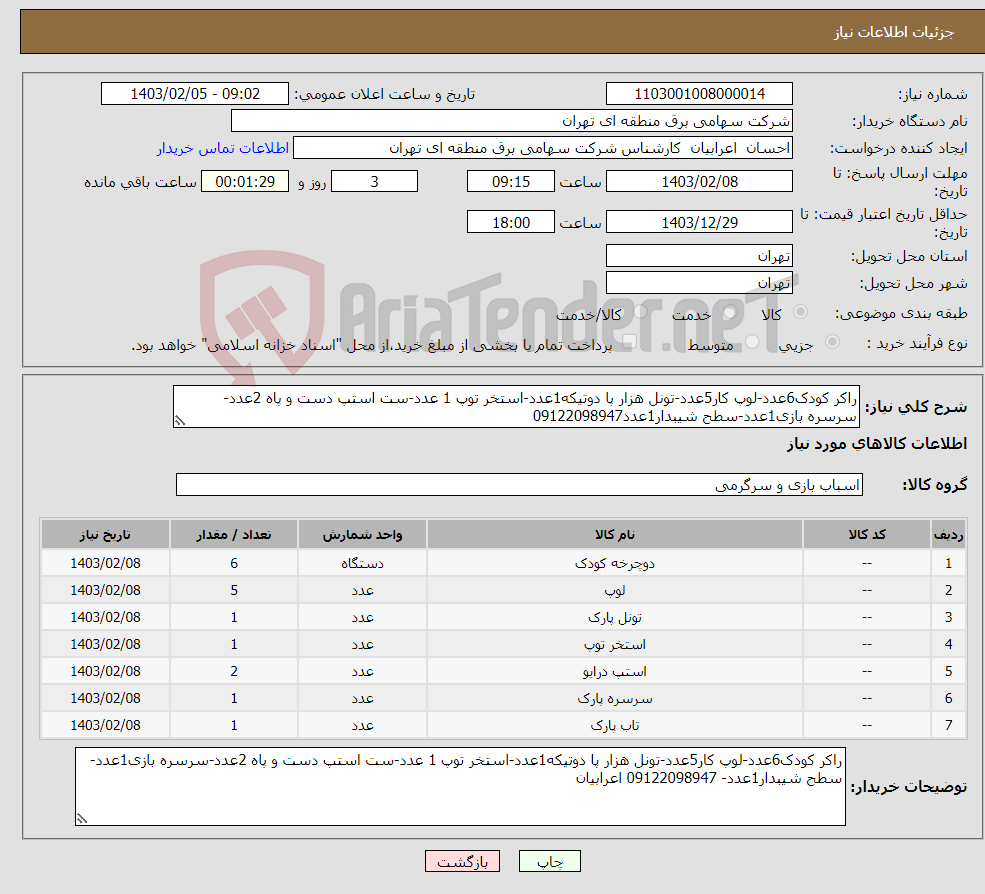Click the date cell in دوچرخه کودک row
This screenshot has height=894, width=985.
coord(106,564)
